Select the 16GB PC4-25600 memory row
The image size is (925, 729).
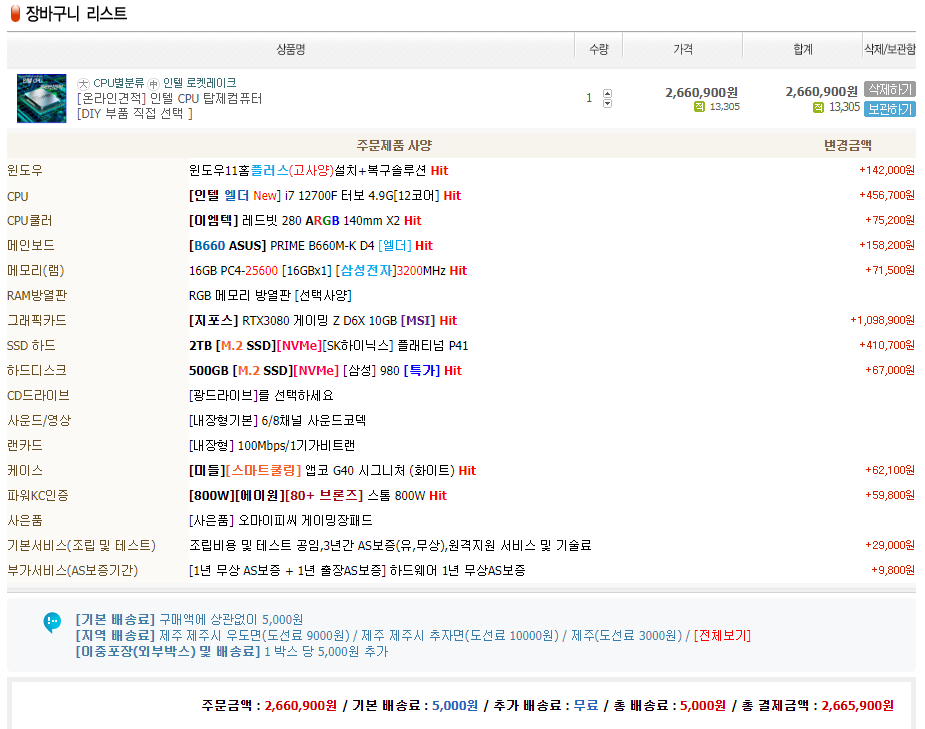click(x=328, y=271)
